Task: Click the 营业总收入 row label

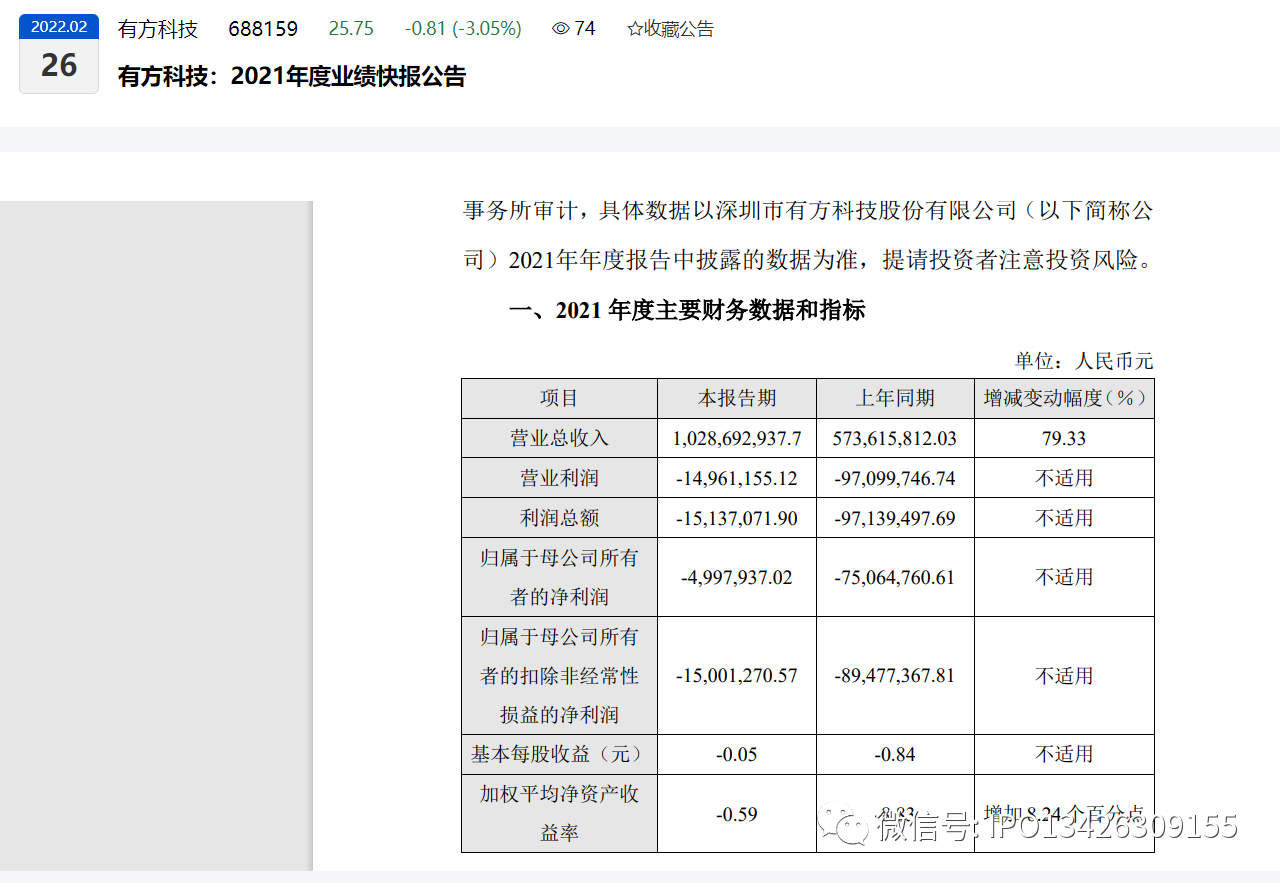Action: pyautogui.click(x=559, y=438)
